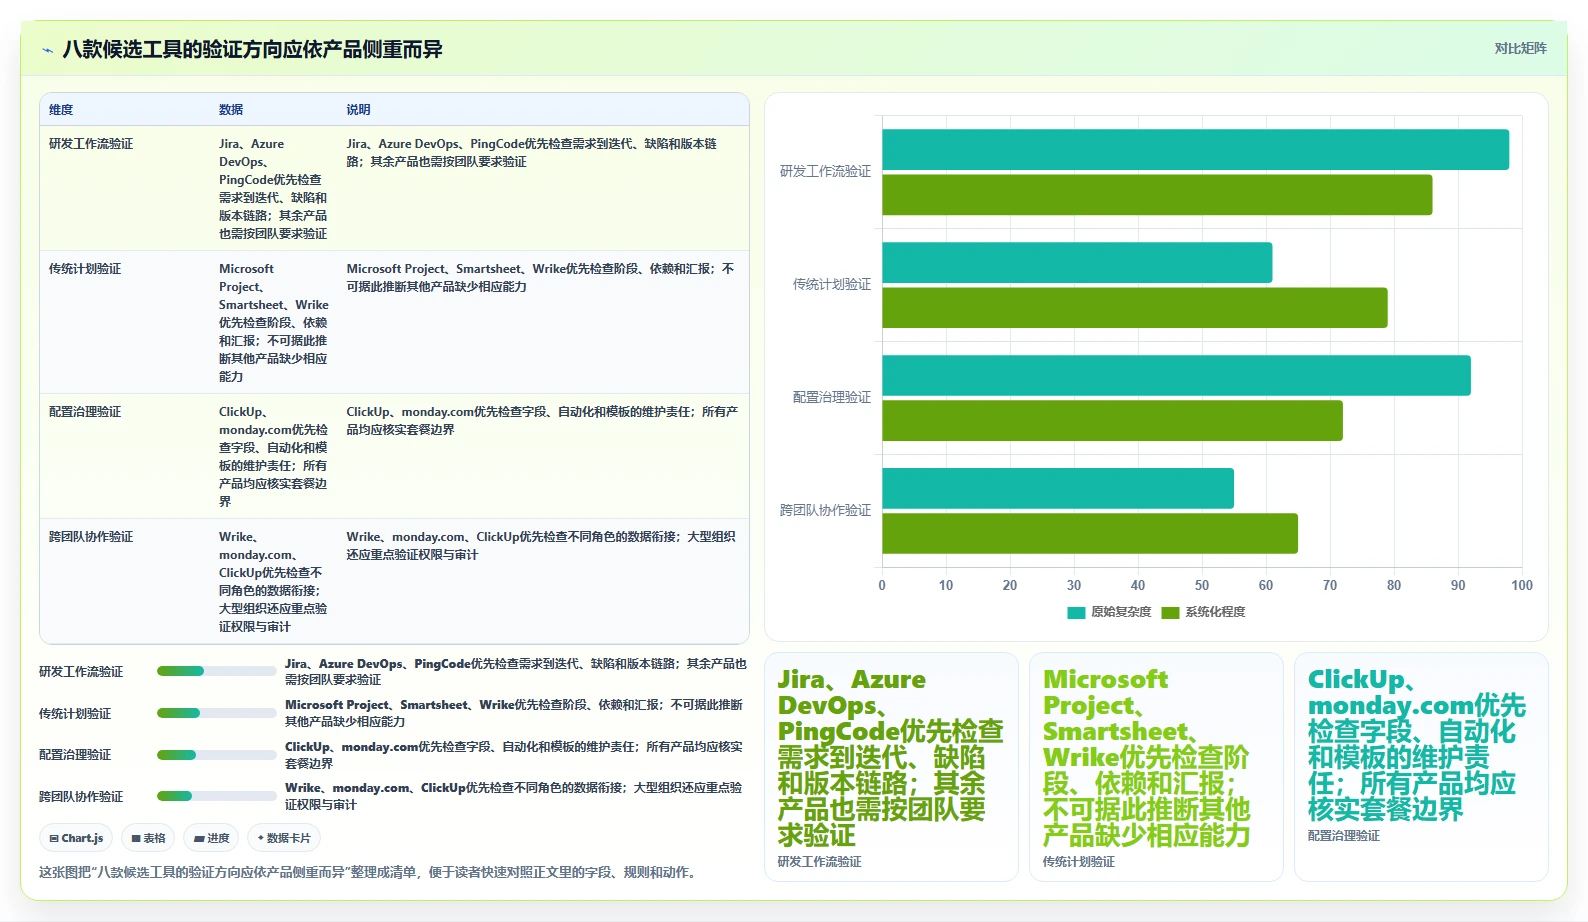Click the page title 八款候选工具的验证方向应依产品侧重而异
Screen dimensions: 1588x922
coord(252,50)
